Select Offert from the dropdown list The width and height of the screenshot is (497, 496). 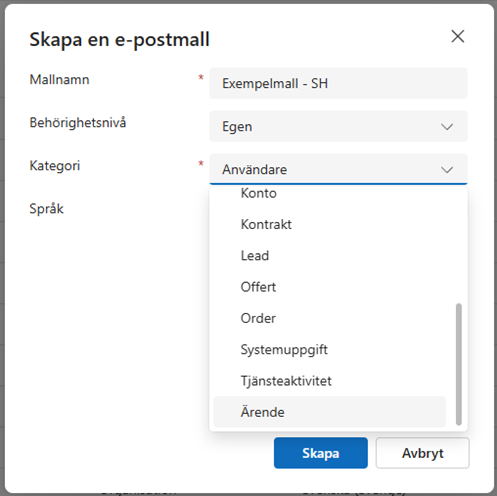pyautogui.click(x=330, y=287)
